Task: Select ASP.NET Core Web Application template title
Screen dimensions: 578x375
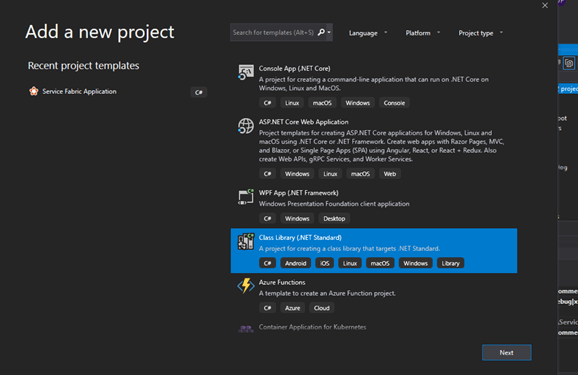Action: (x=303, y=122)
